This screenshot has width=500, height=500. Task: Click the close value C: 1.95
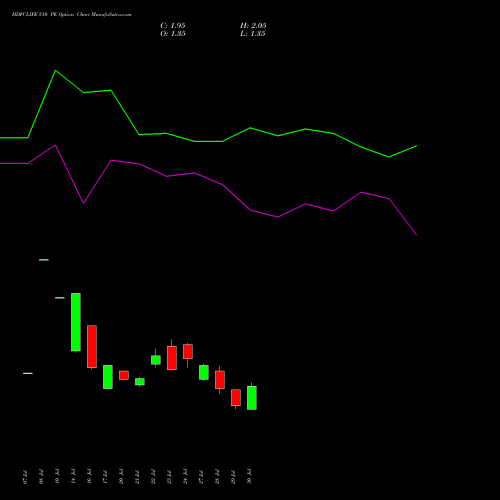pos(173,26)
